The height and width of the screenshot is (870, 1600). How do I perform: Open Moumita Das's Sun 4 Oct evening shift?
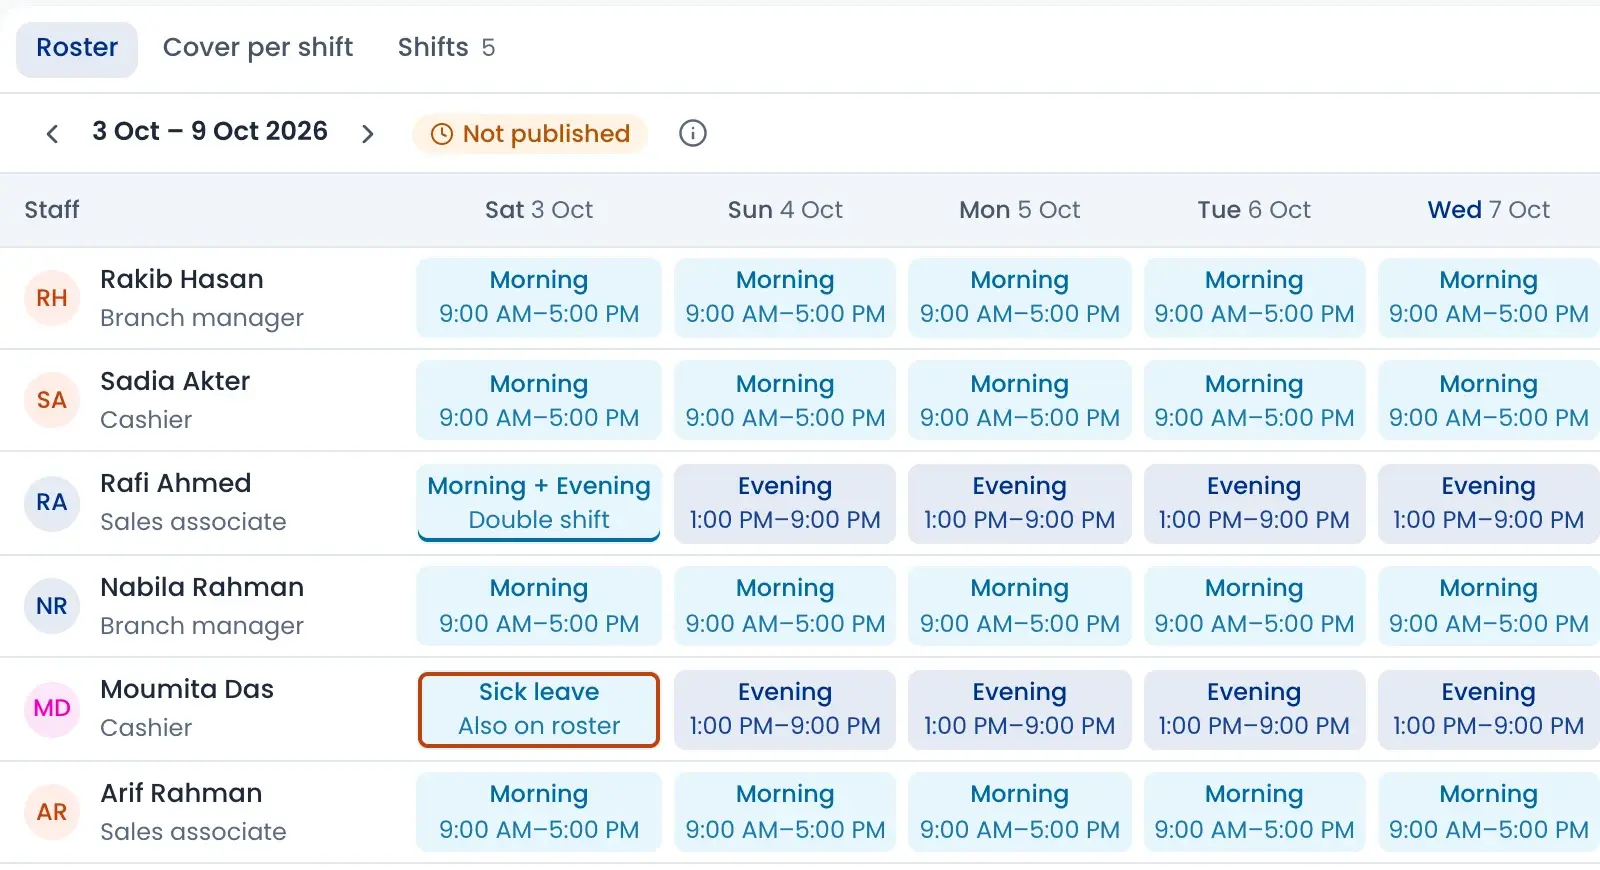[785, 709]
